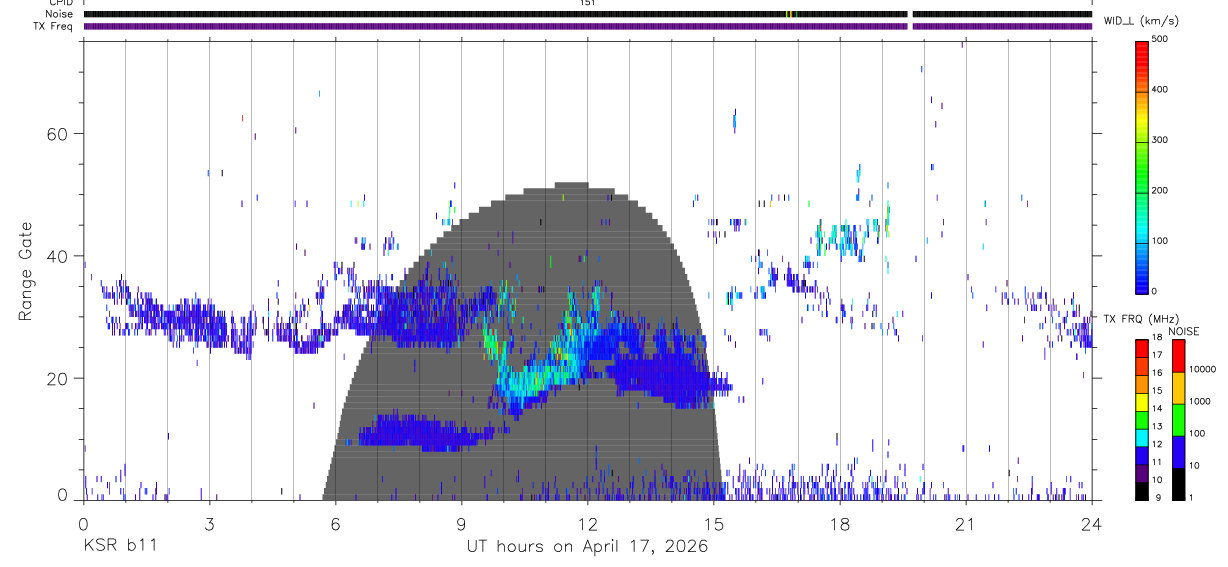Screen dimensions: 1228x567
Task: Click the spectral width rainbow colorbar
Action: (1142, 166)
